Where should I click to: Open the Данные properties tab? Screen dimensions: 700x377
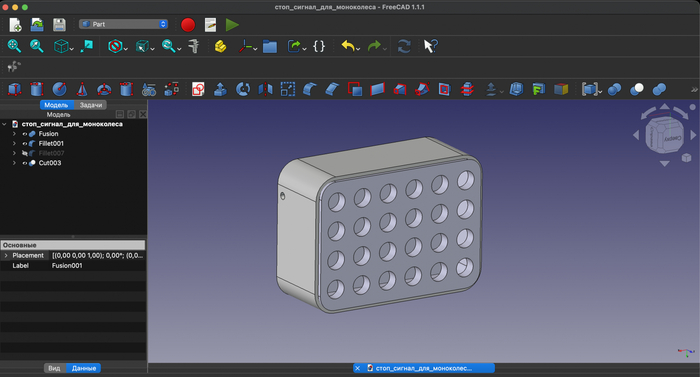(84, 368)
